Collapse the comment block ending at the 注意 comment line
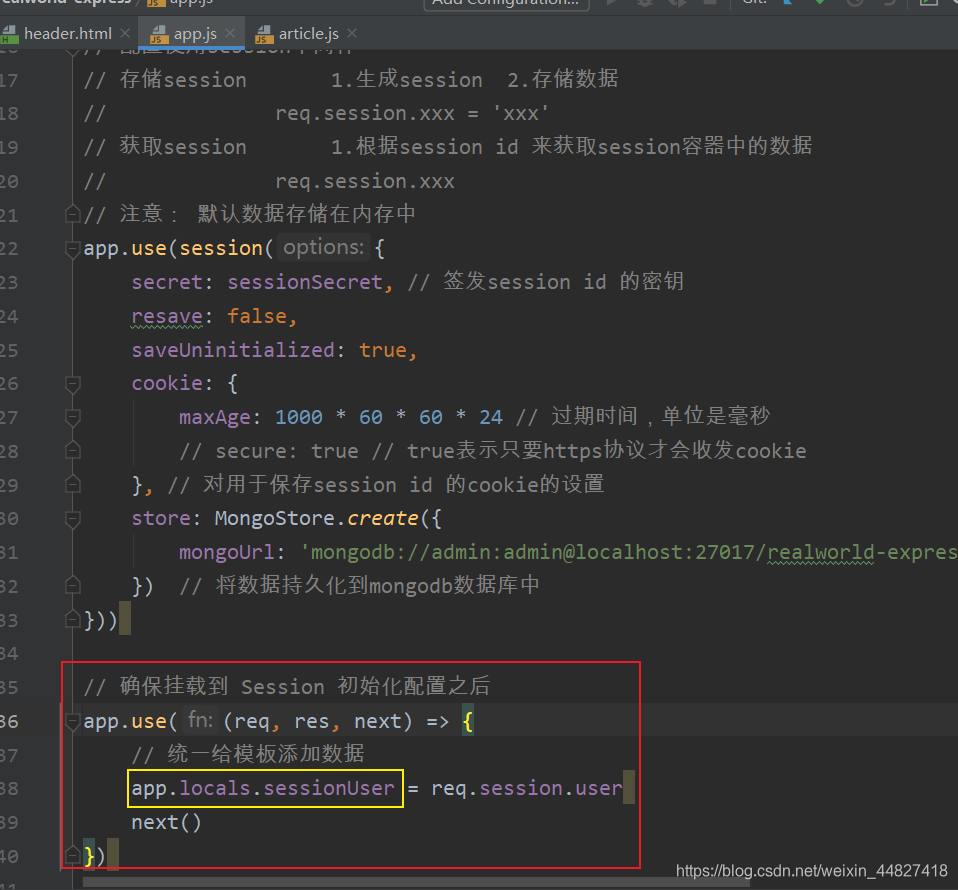Image resolution: width=958 pixels, height=890 pixels. (x=73, y=214)
